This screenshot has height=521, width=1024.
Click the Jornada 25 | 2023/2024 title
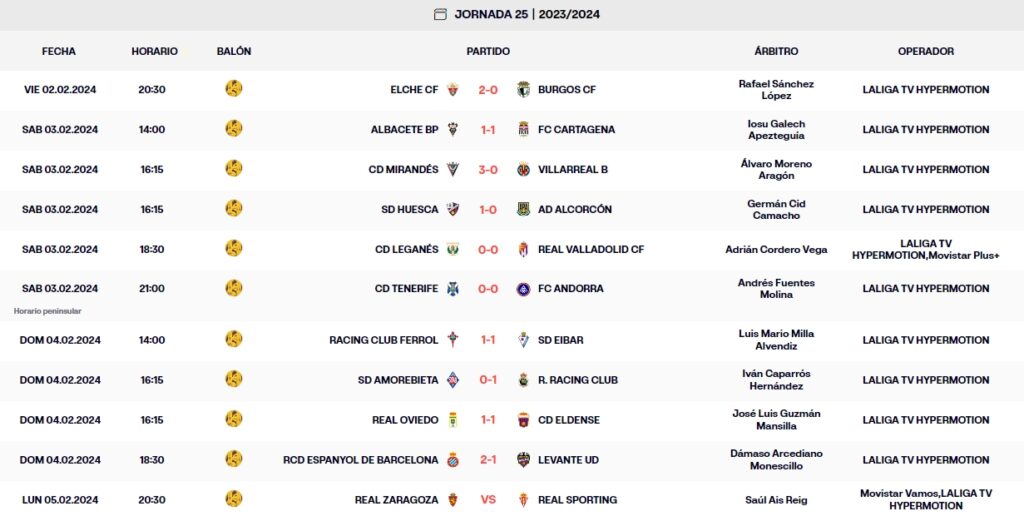point(527,14)
